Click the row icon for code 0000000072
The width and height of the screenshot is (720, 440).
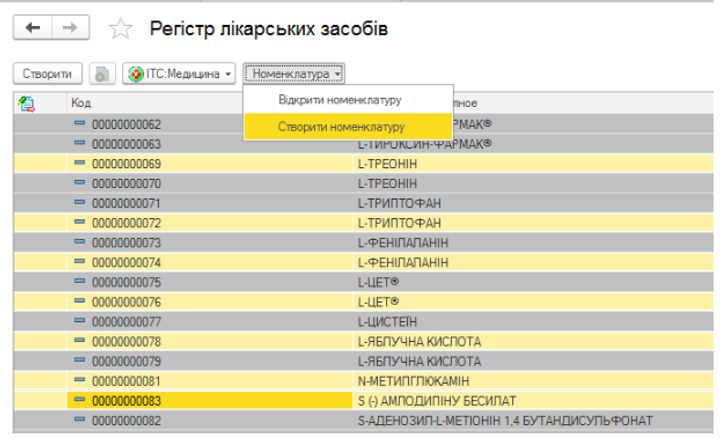tap(79, 222)
